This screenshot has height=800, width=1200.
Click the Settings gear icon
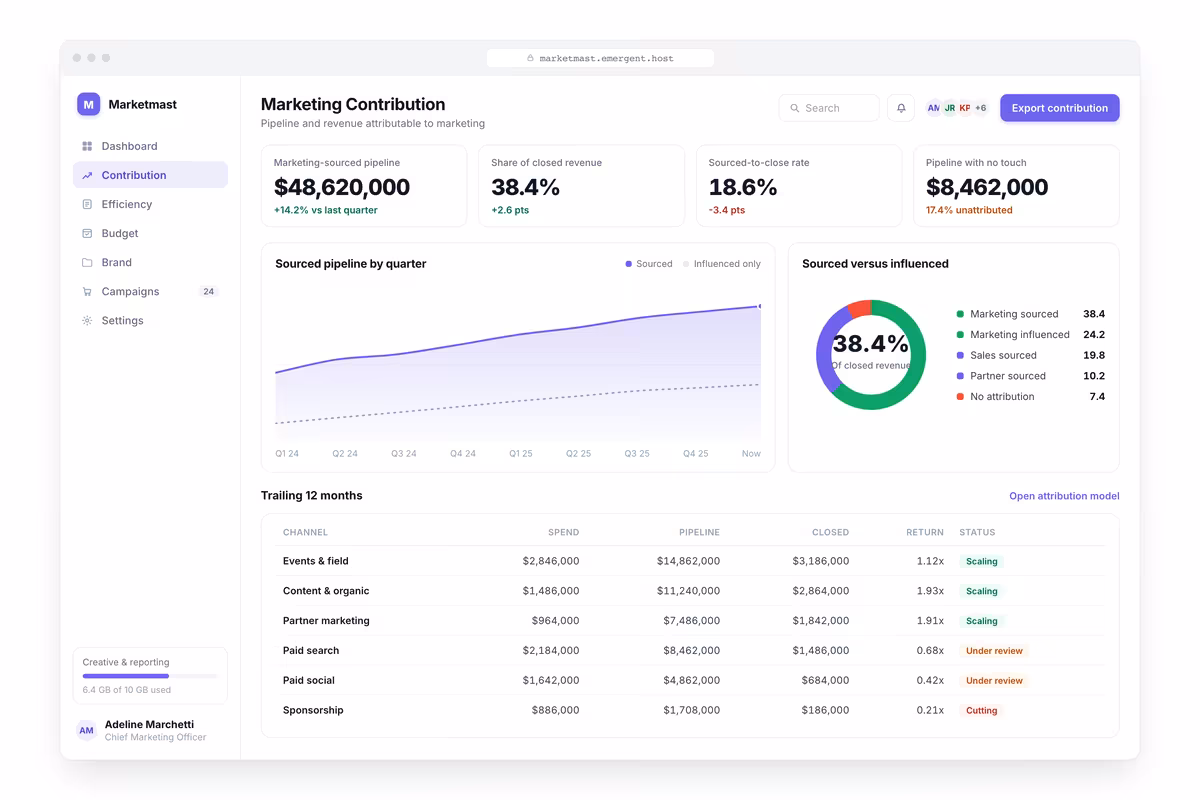click(x=87, y=320)
